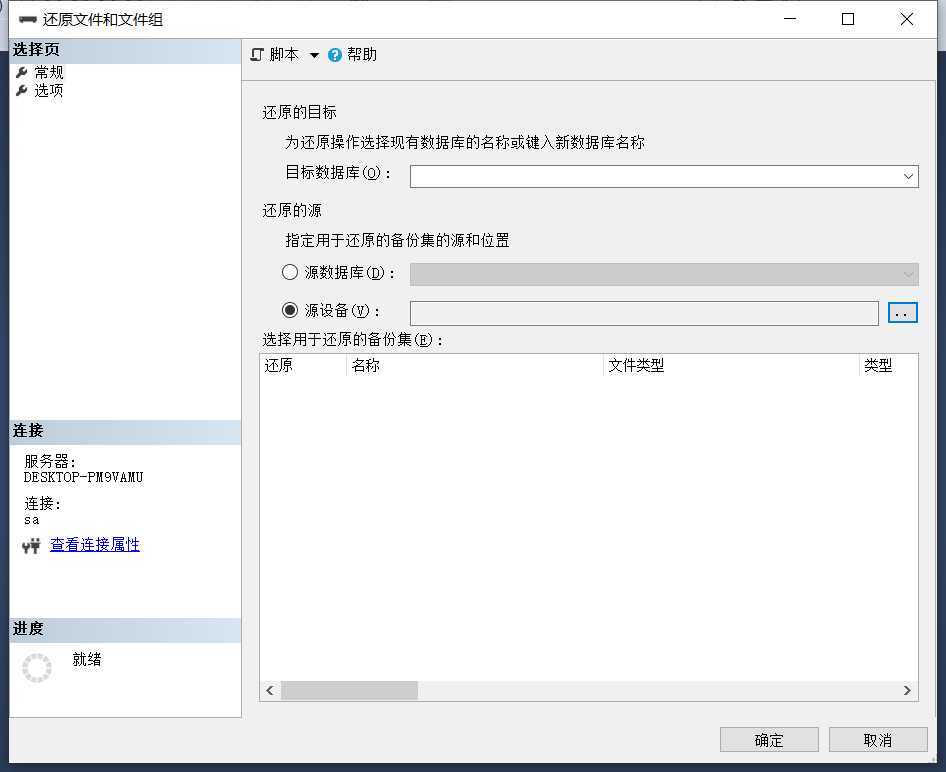Click the 取消 button

point(878,740)
